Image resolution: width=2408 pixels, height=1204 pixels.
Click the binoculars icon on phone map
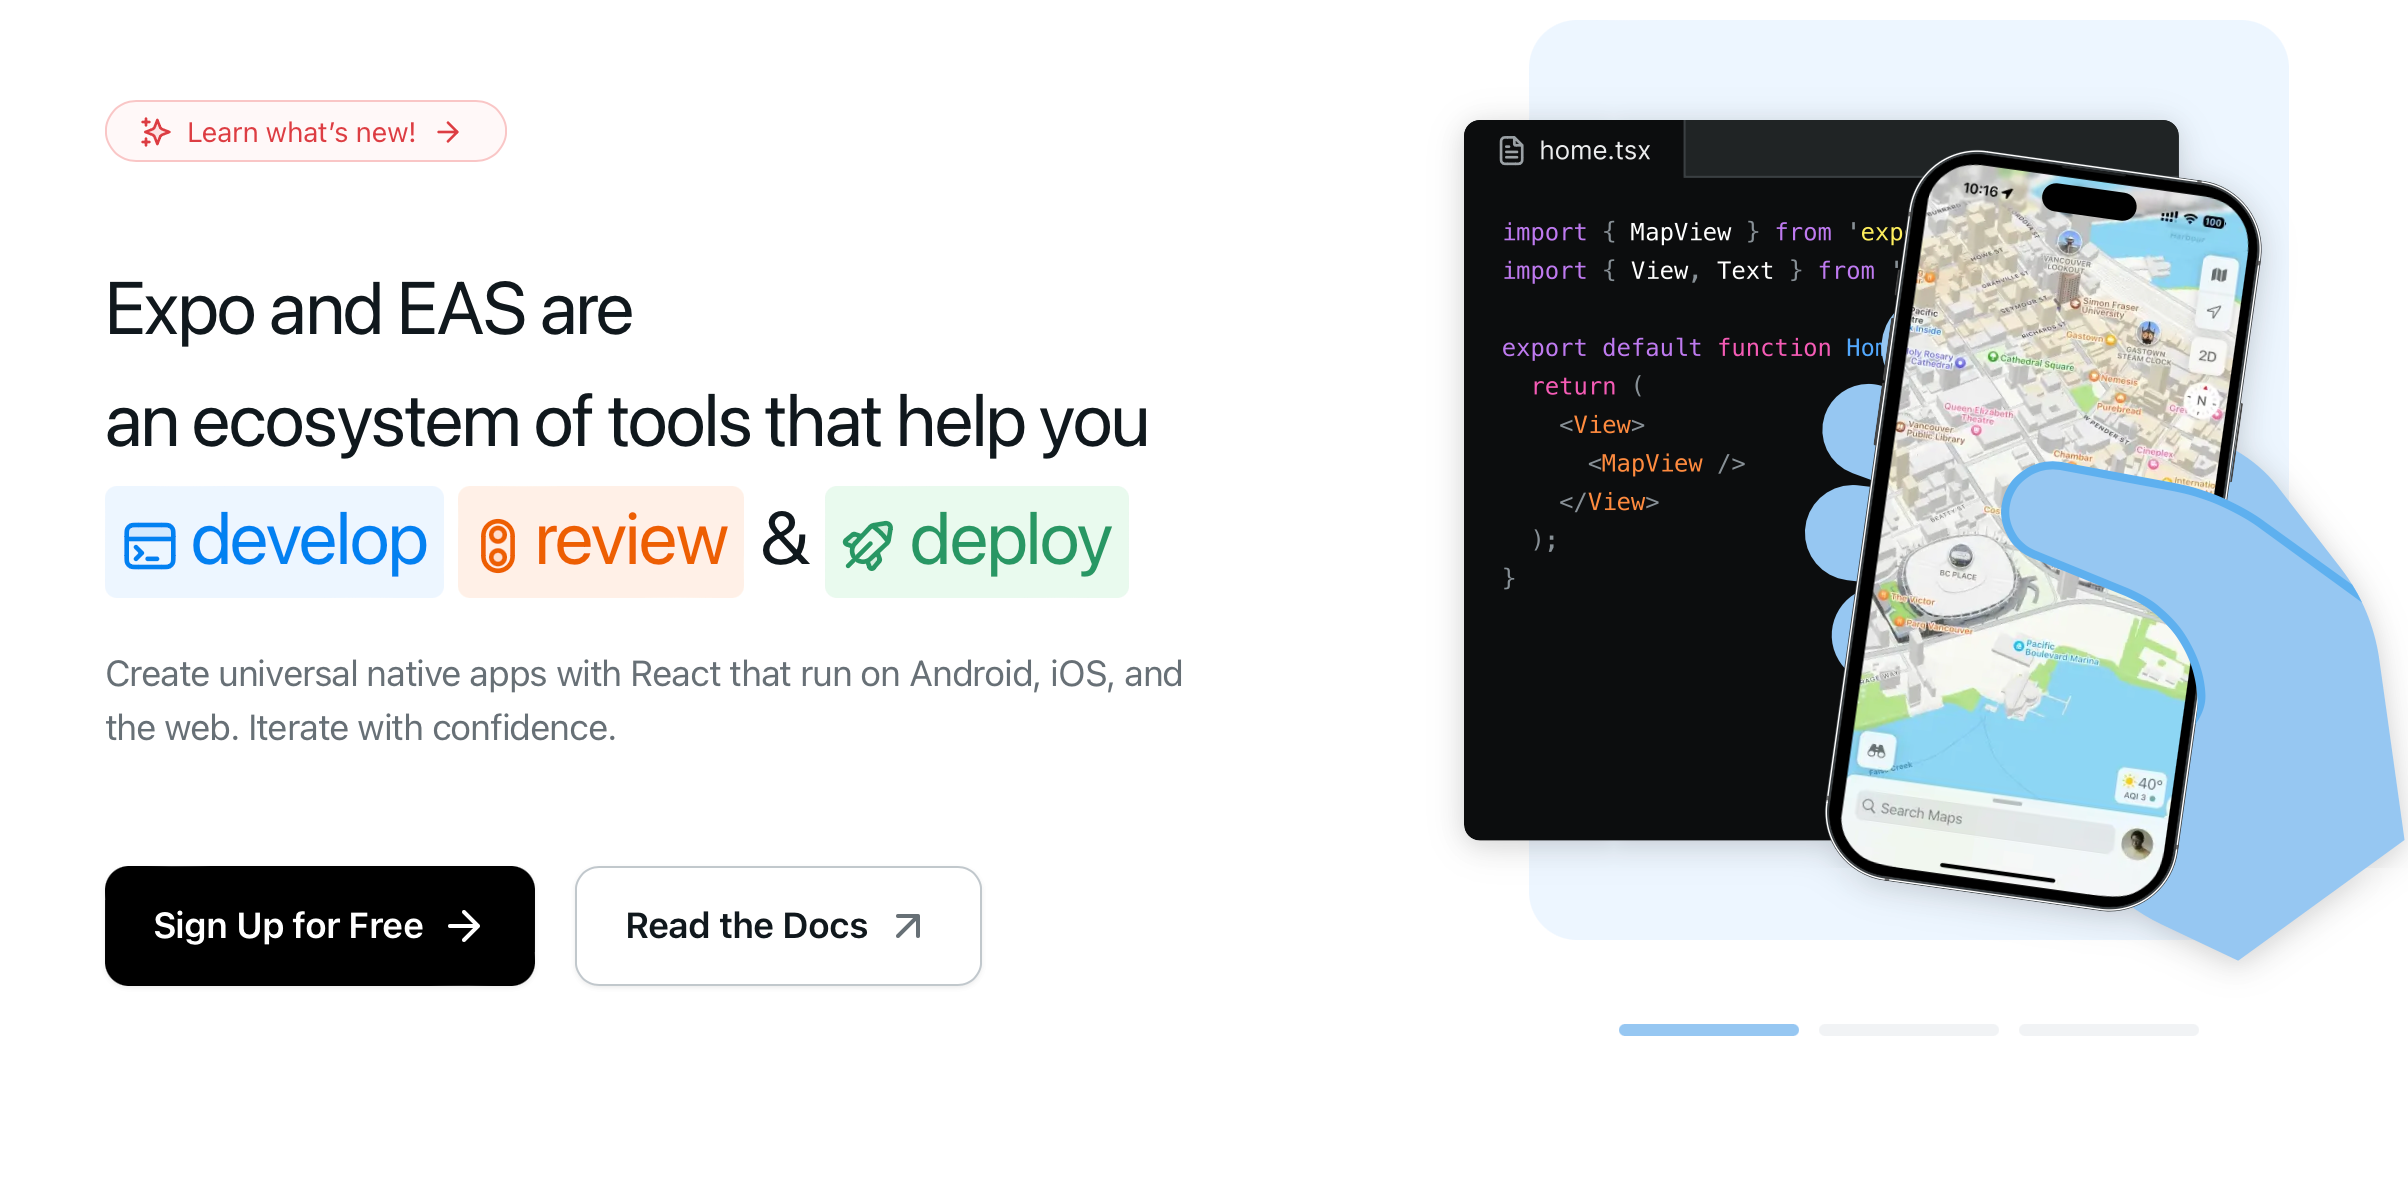click(1876, 750)
